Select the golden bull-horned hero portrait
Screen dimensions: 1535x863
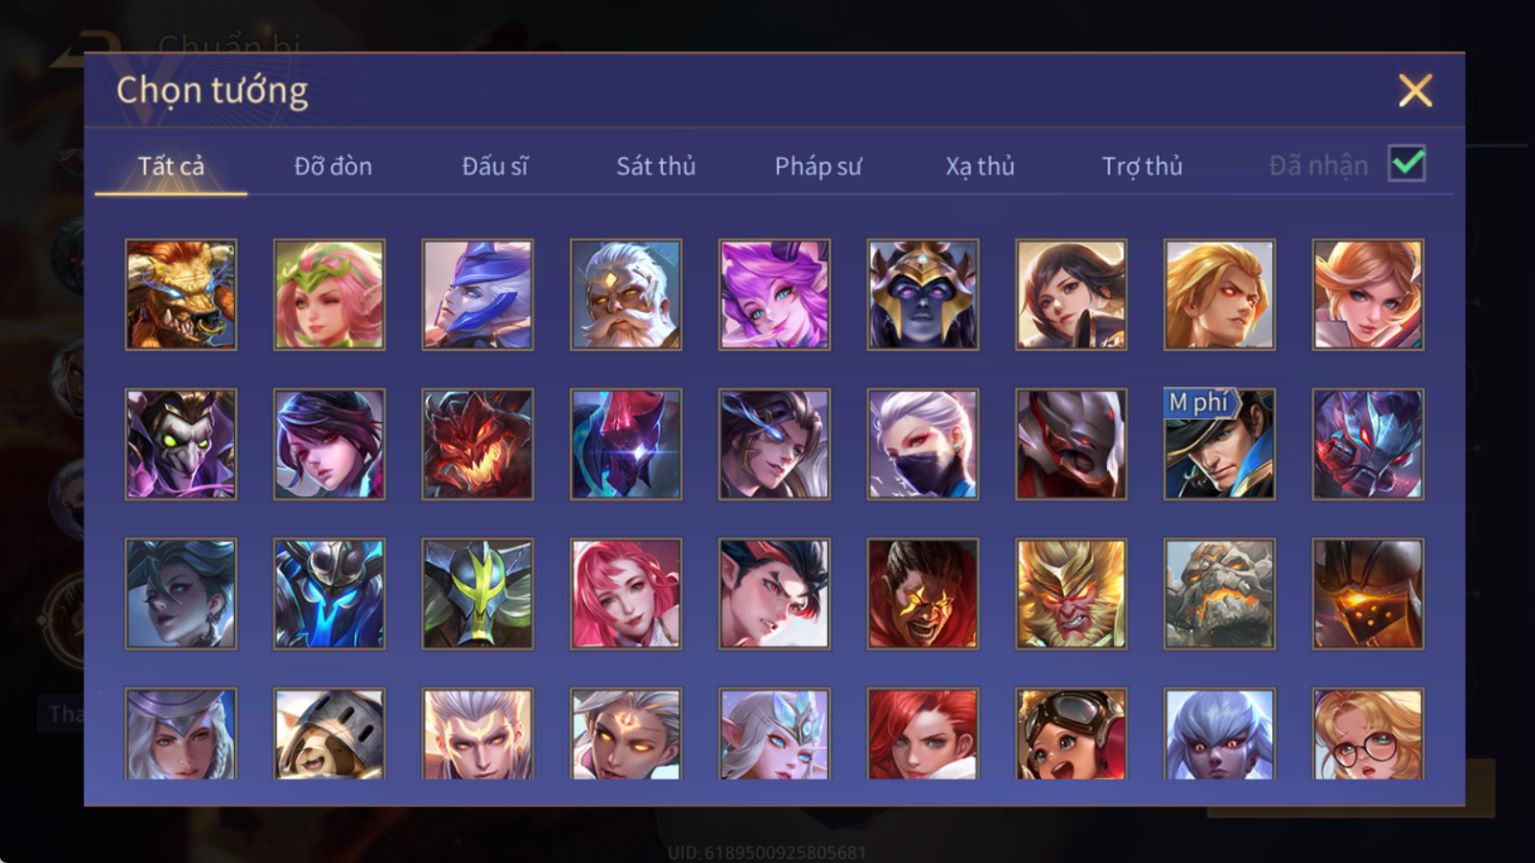click(x=181, y=294)
